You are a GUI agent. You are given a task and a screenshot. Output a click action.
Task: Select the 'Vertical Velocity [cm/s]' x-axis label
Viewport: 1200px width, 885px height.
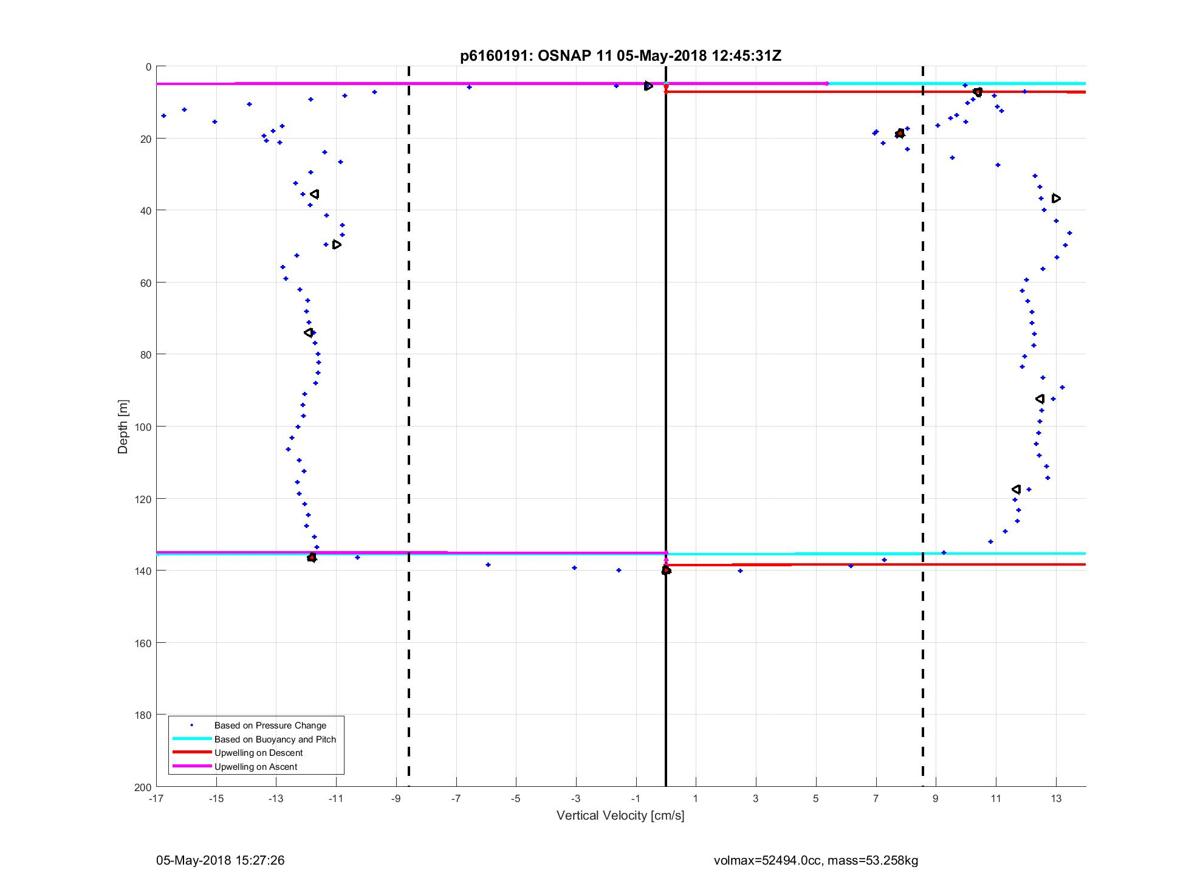[x=620, y=816]
